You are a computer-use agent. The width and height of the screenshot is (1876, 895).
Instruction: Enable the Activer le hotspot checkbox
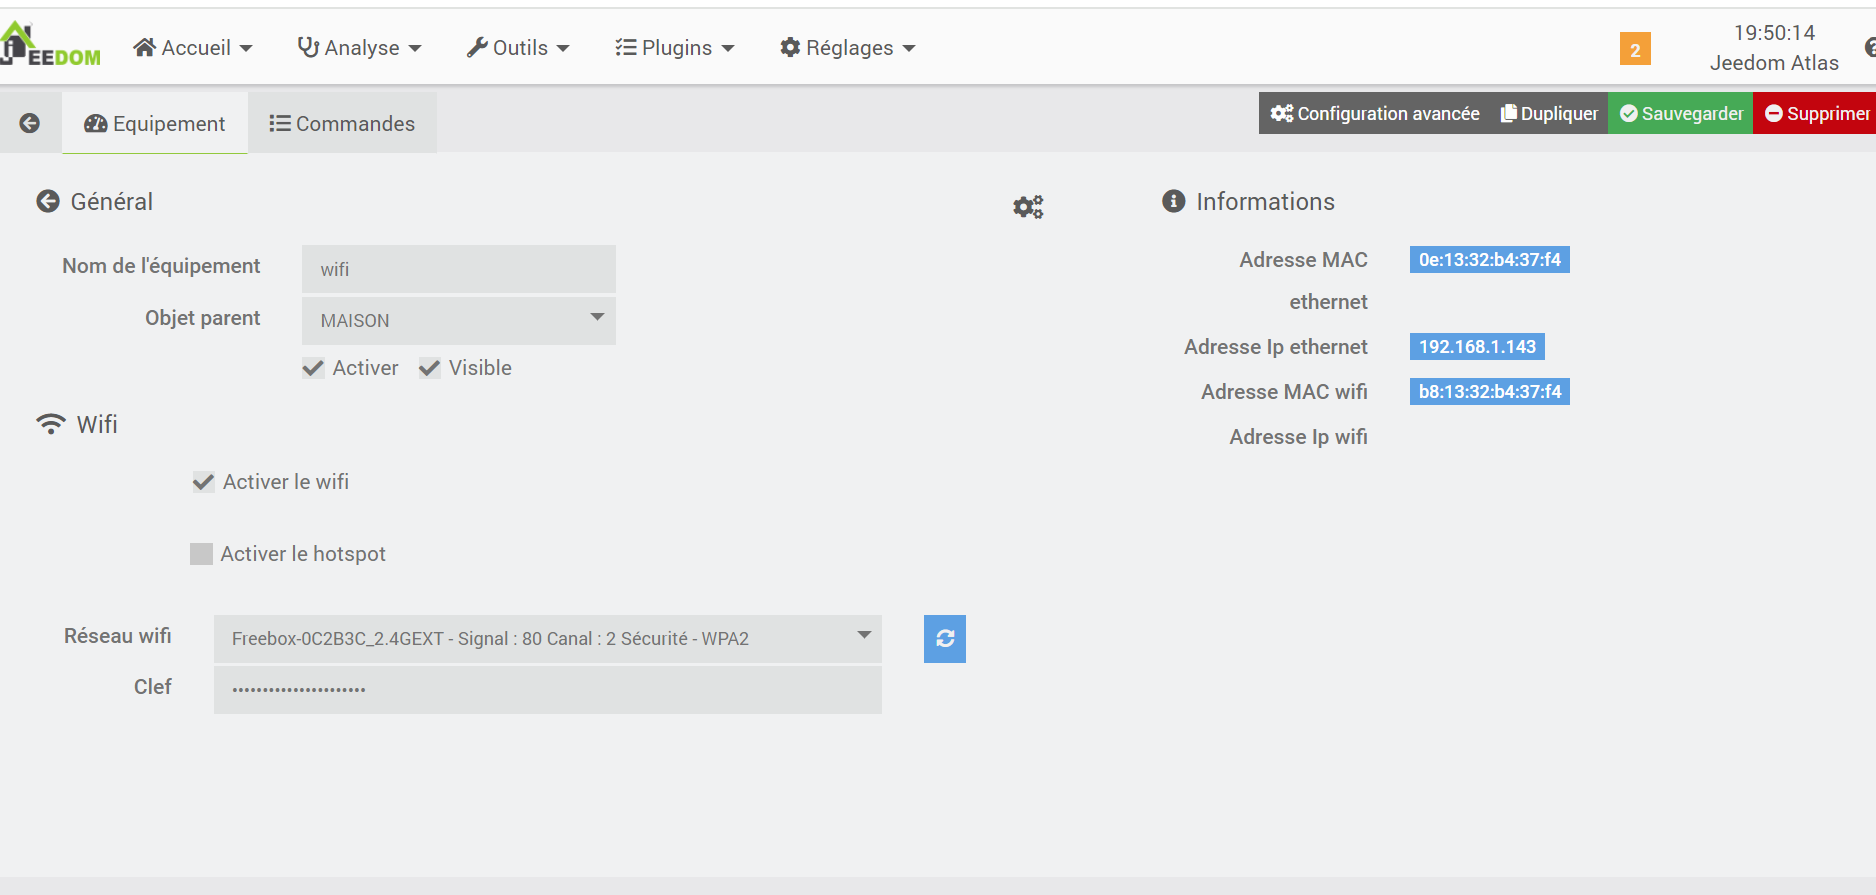pos(202,554)
